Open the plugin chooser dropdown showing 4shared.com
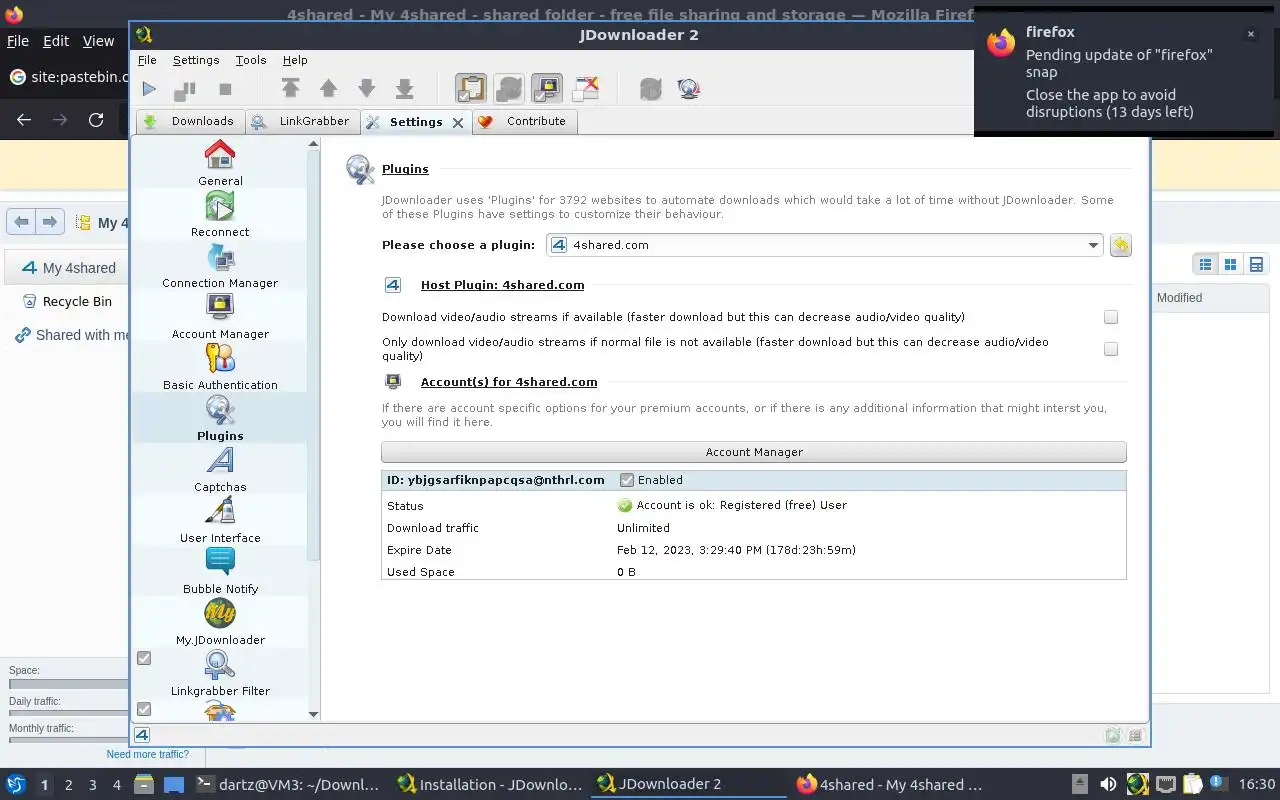Viewport: 1280px width, 800px height. pos(825,245)
